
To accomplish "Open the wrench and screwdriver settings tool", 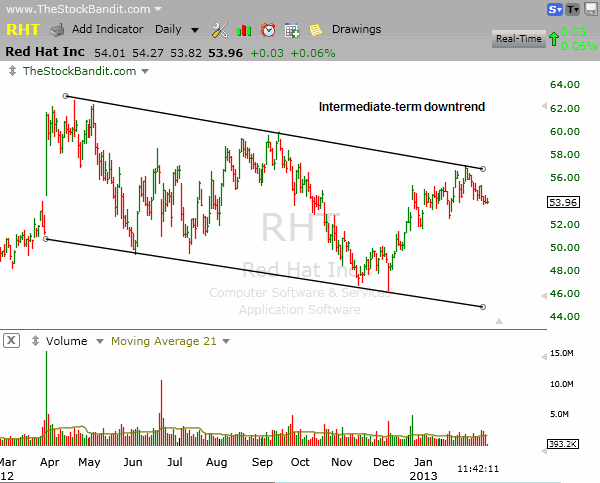I will [220, 30].
